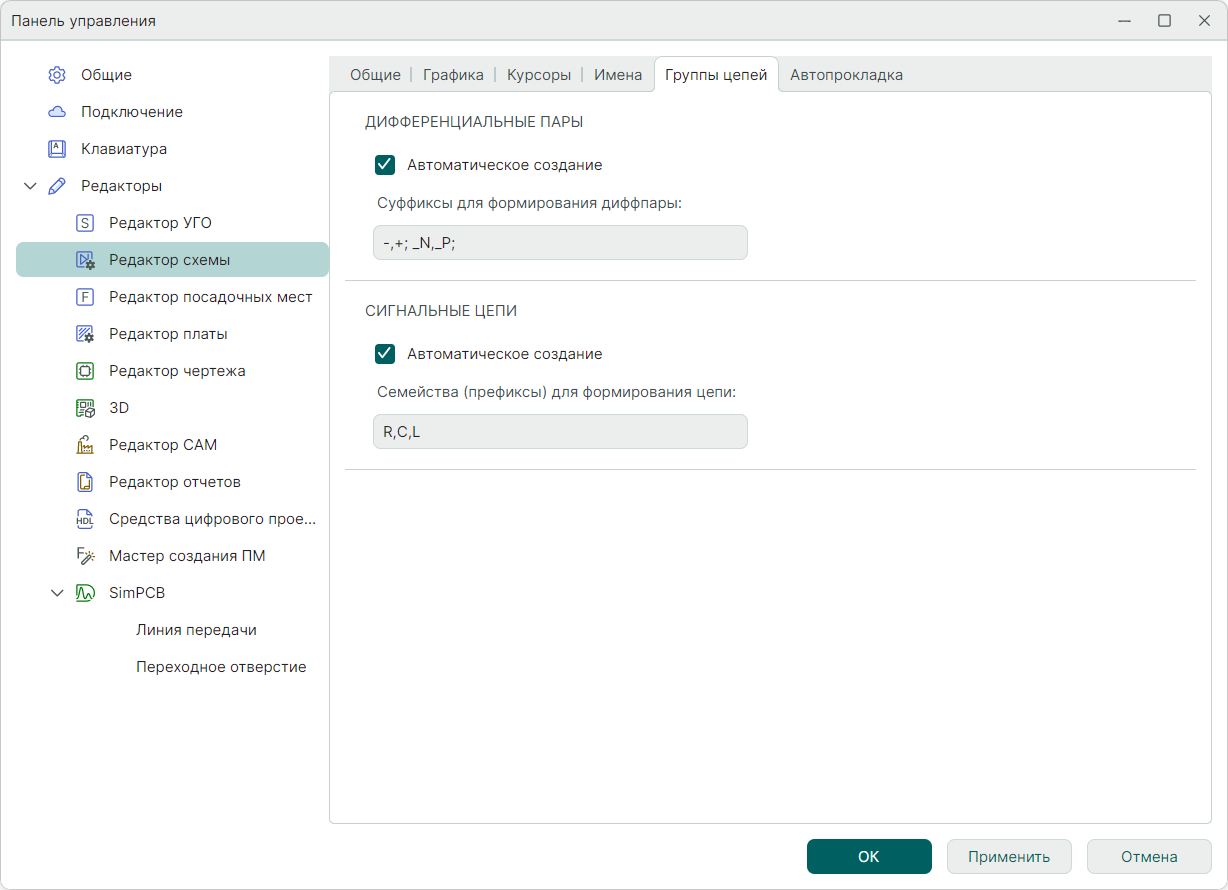Click the Редактор платы icon
This screenshot has width=1228, height=890.
(85, 334)
